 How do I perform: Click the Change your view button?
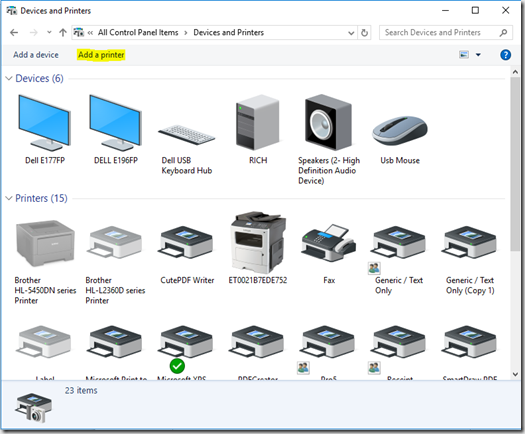pos(464,54)
